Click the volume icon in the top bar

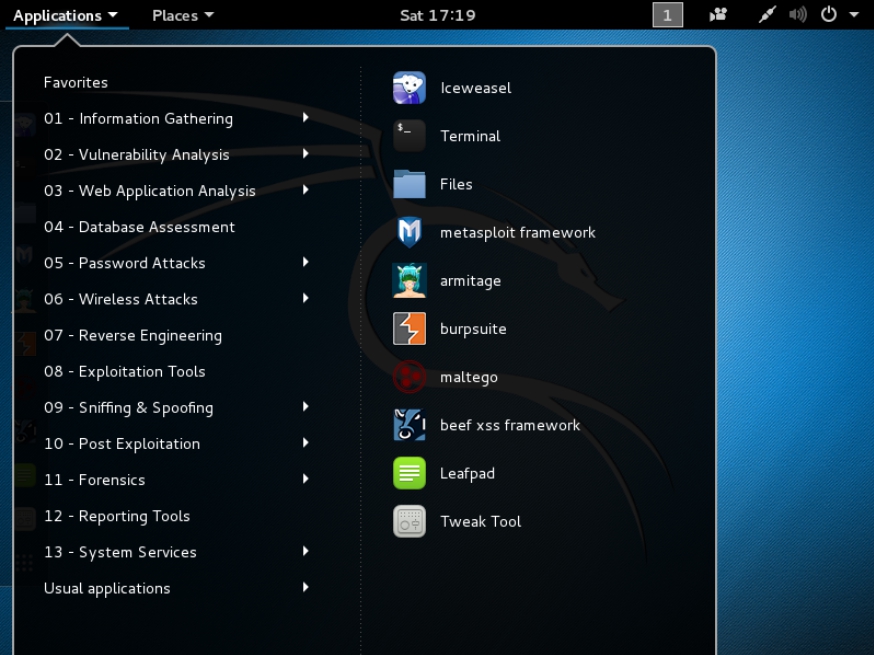798,14
